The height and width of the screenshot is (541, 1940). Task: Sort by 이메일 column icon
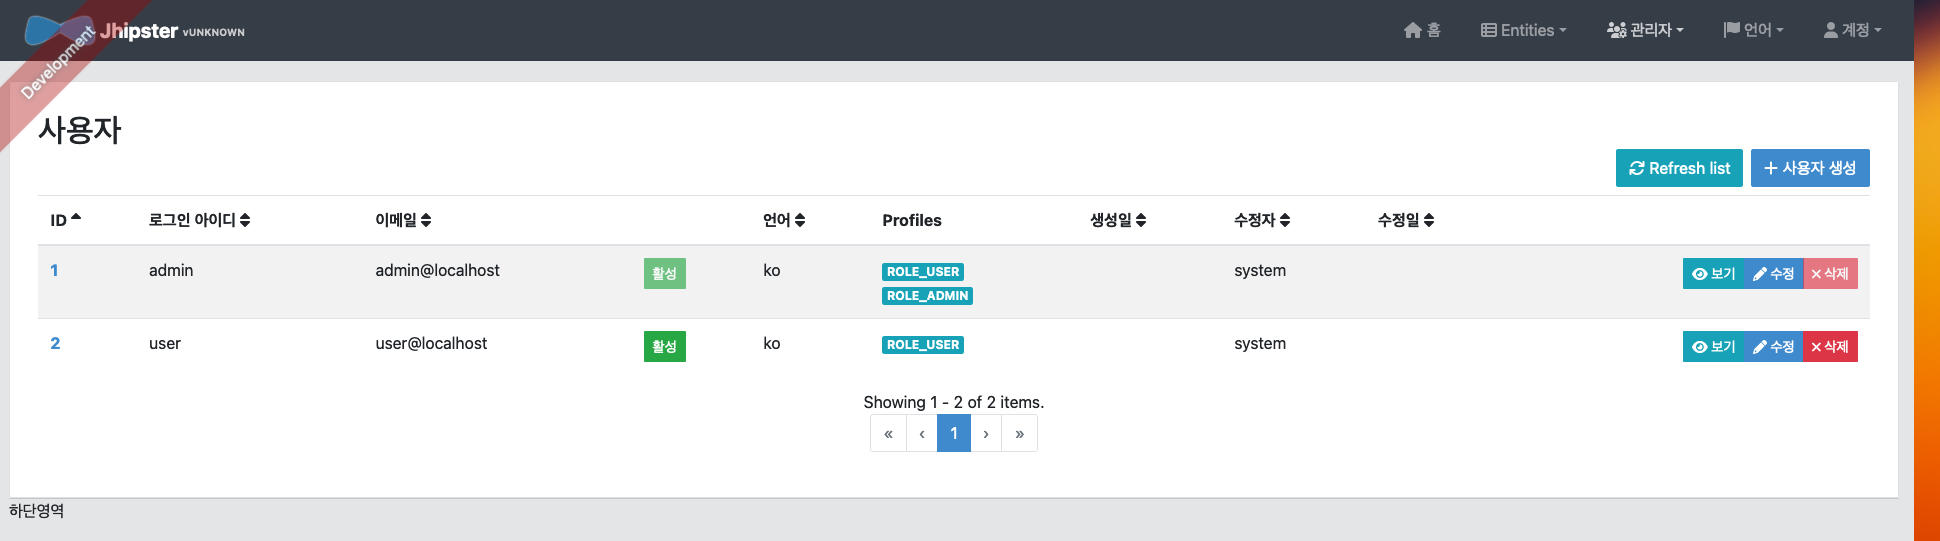click(x=426, y=220)
